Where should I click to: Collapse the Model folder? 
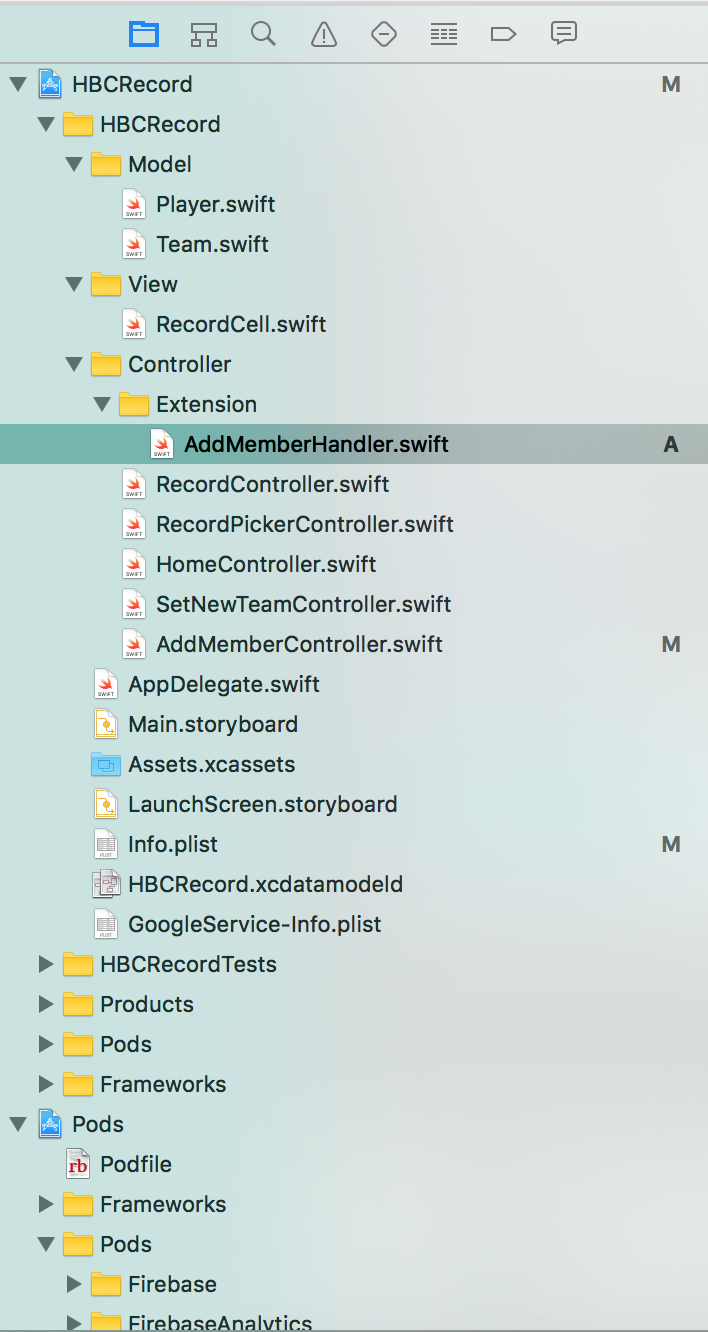tap(74, 164)
